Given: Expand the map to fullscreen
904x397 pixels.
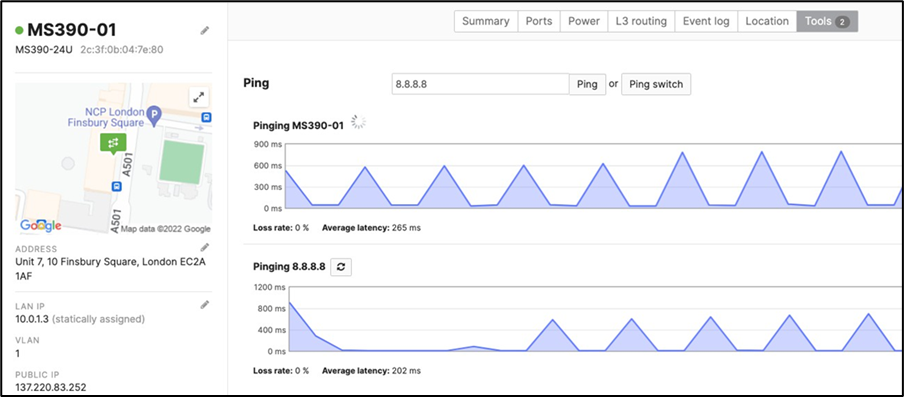Looking at the screenshot, I should tap(199, 97).
